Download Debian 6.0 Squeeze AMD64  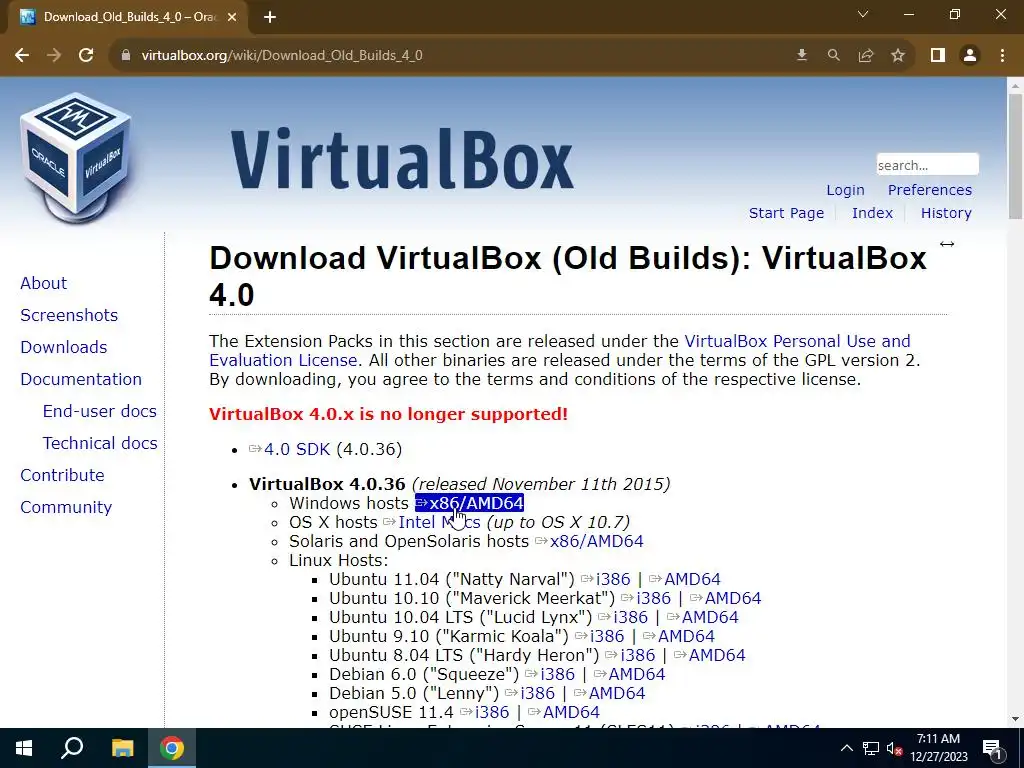629,674
